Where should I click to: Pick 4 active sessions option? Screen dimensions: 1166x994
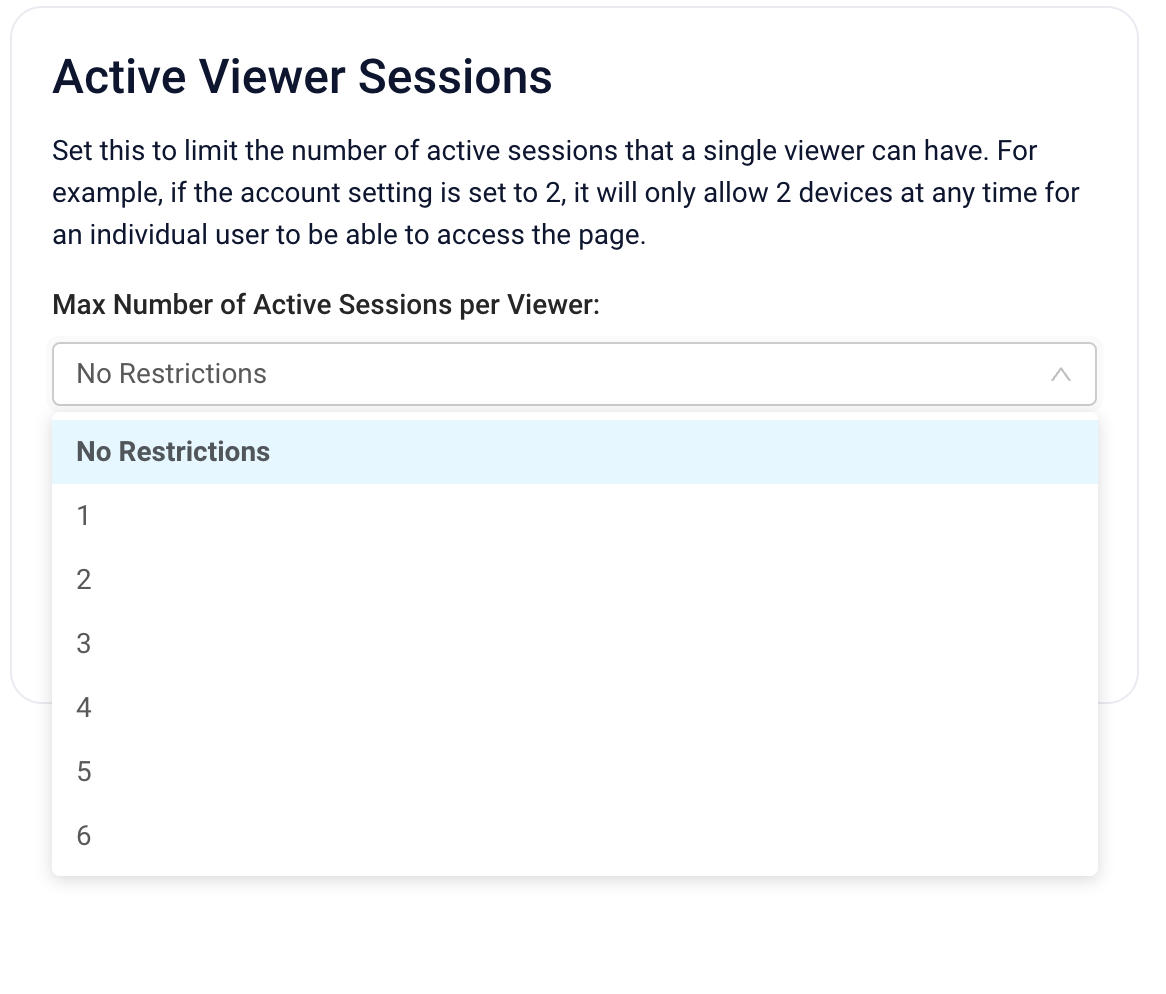pos(574,708)
